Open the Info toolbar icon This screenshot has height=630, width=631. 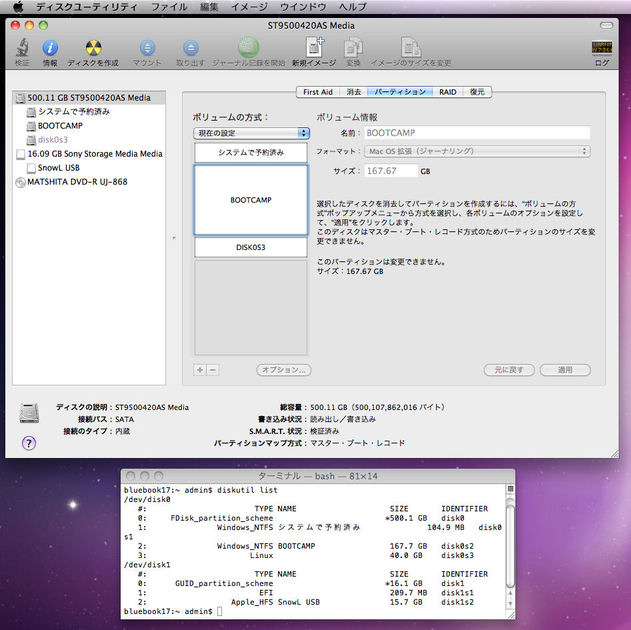coord(50,48)
